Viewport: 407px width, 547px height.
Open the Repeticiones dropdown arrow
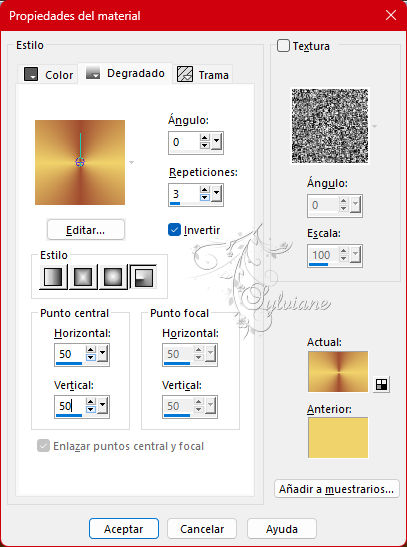point(217,194)
